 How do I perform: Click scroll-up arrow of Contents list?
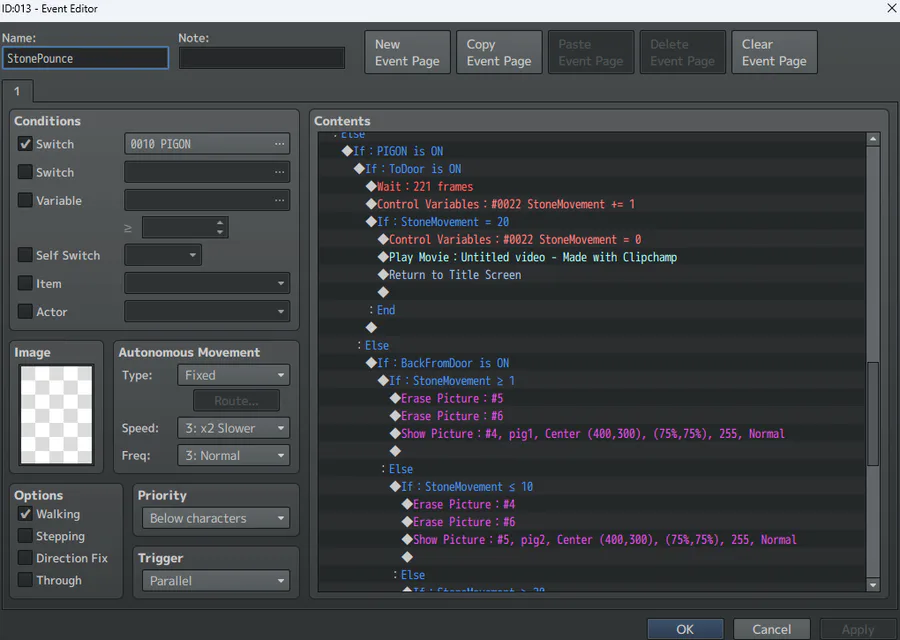click(x=872, y=139)
